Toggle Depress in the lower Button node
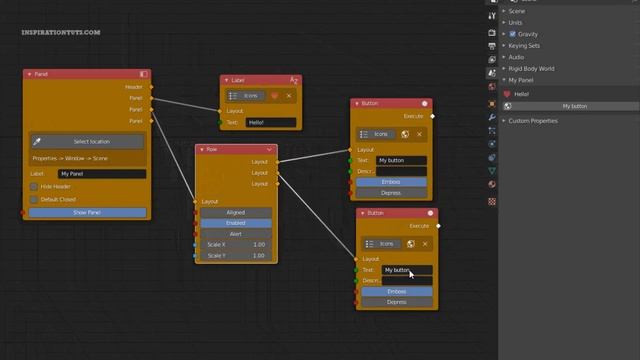640x360 pixels. (397, 302)
